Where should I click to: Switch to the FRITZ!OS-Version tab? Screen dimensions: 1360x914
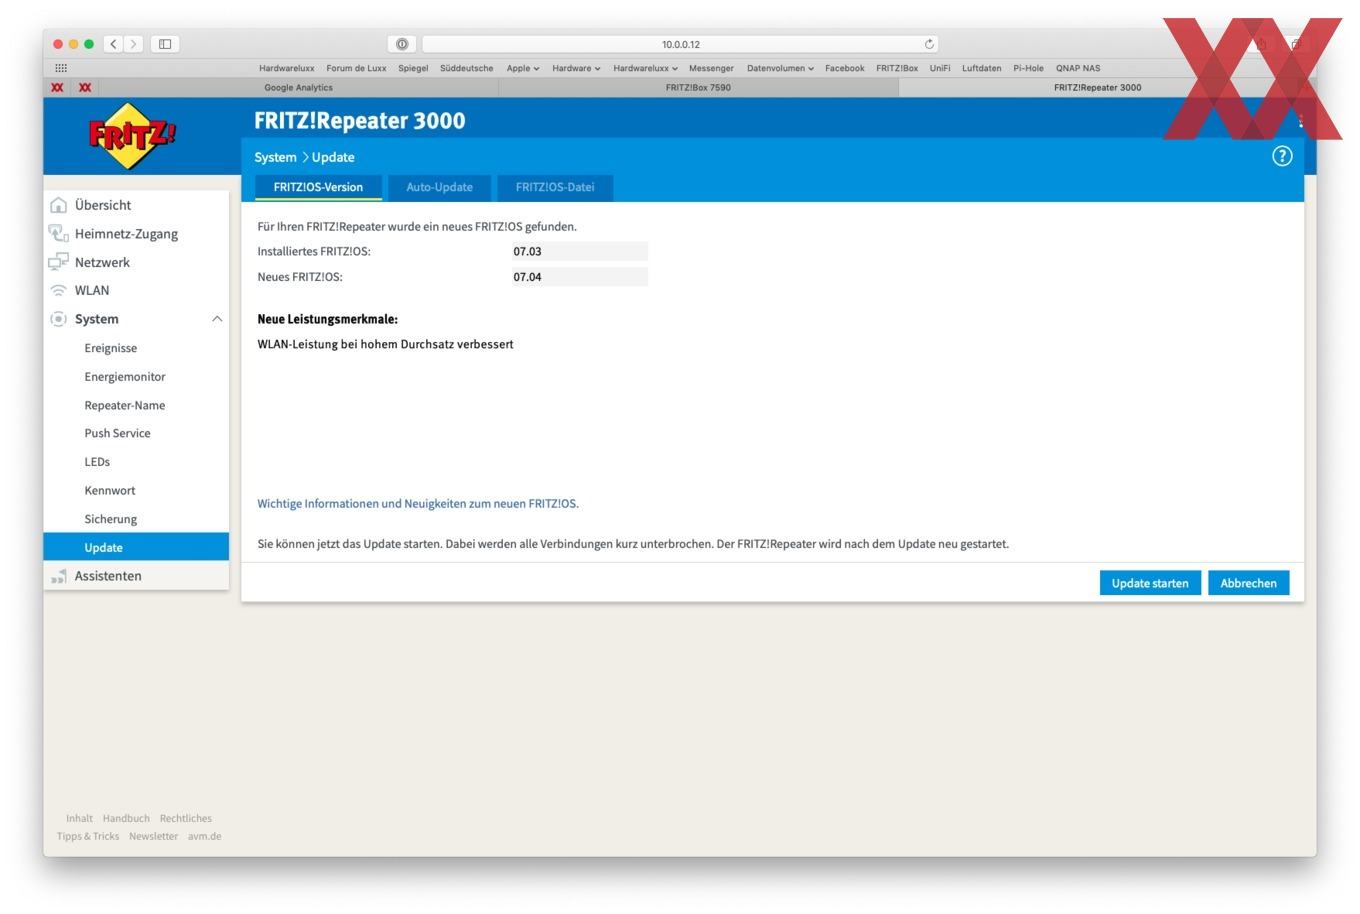point(318,187)
